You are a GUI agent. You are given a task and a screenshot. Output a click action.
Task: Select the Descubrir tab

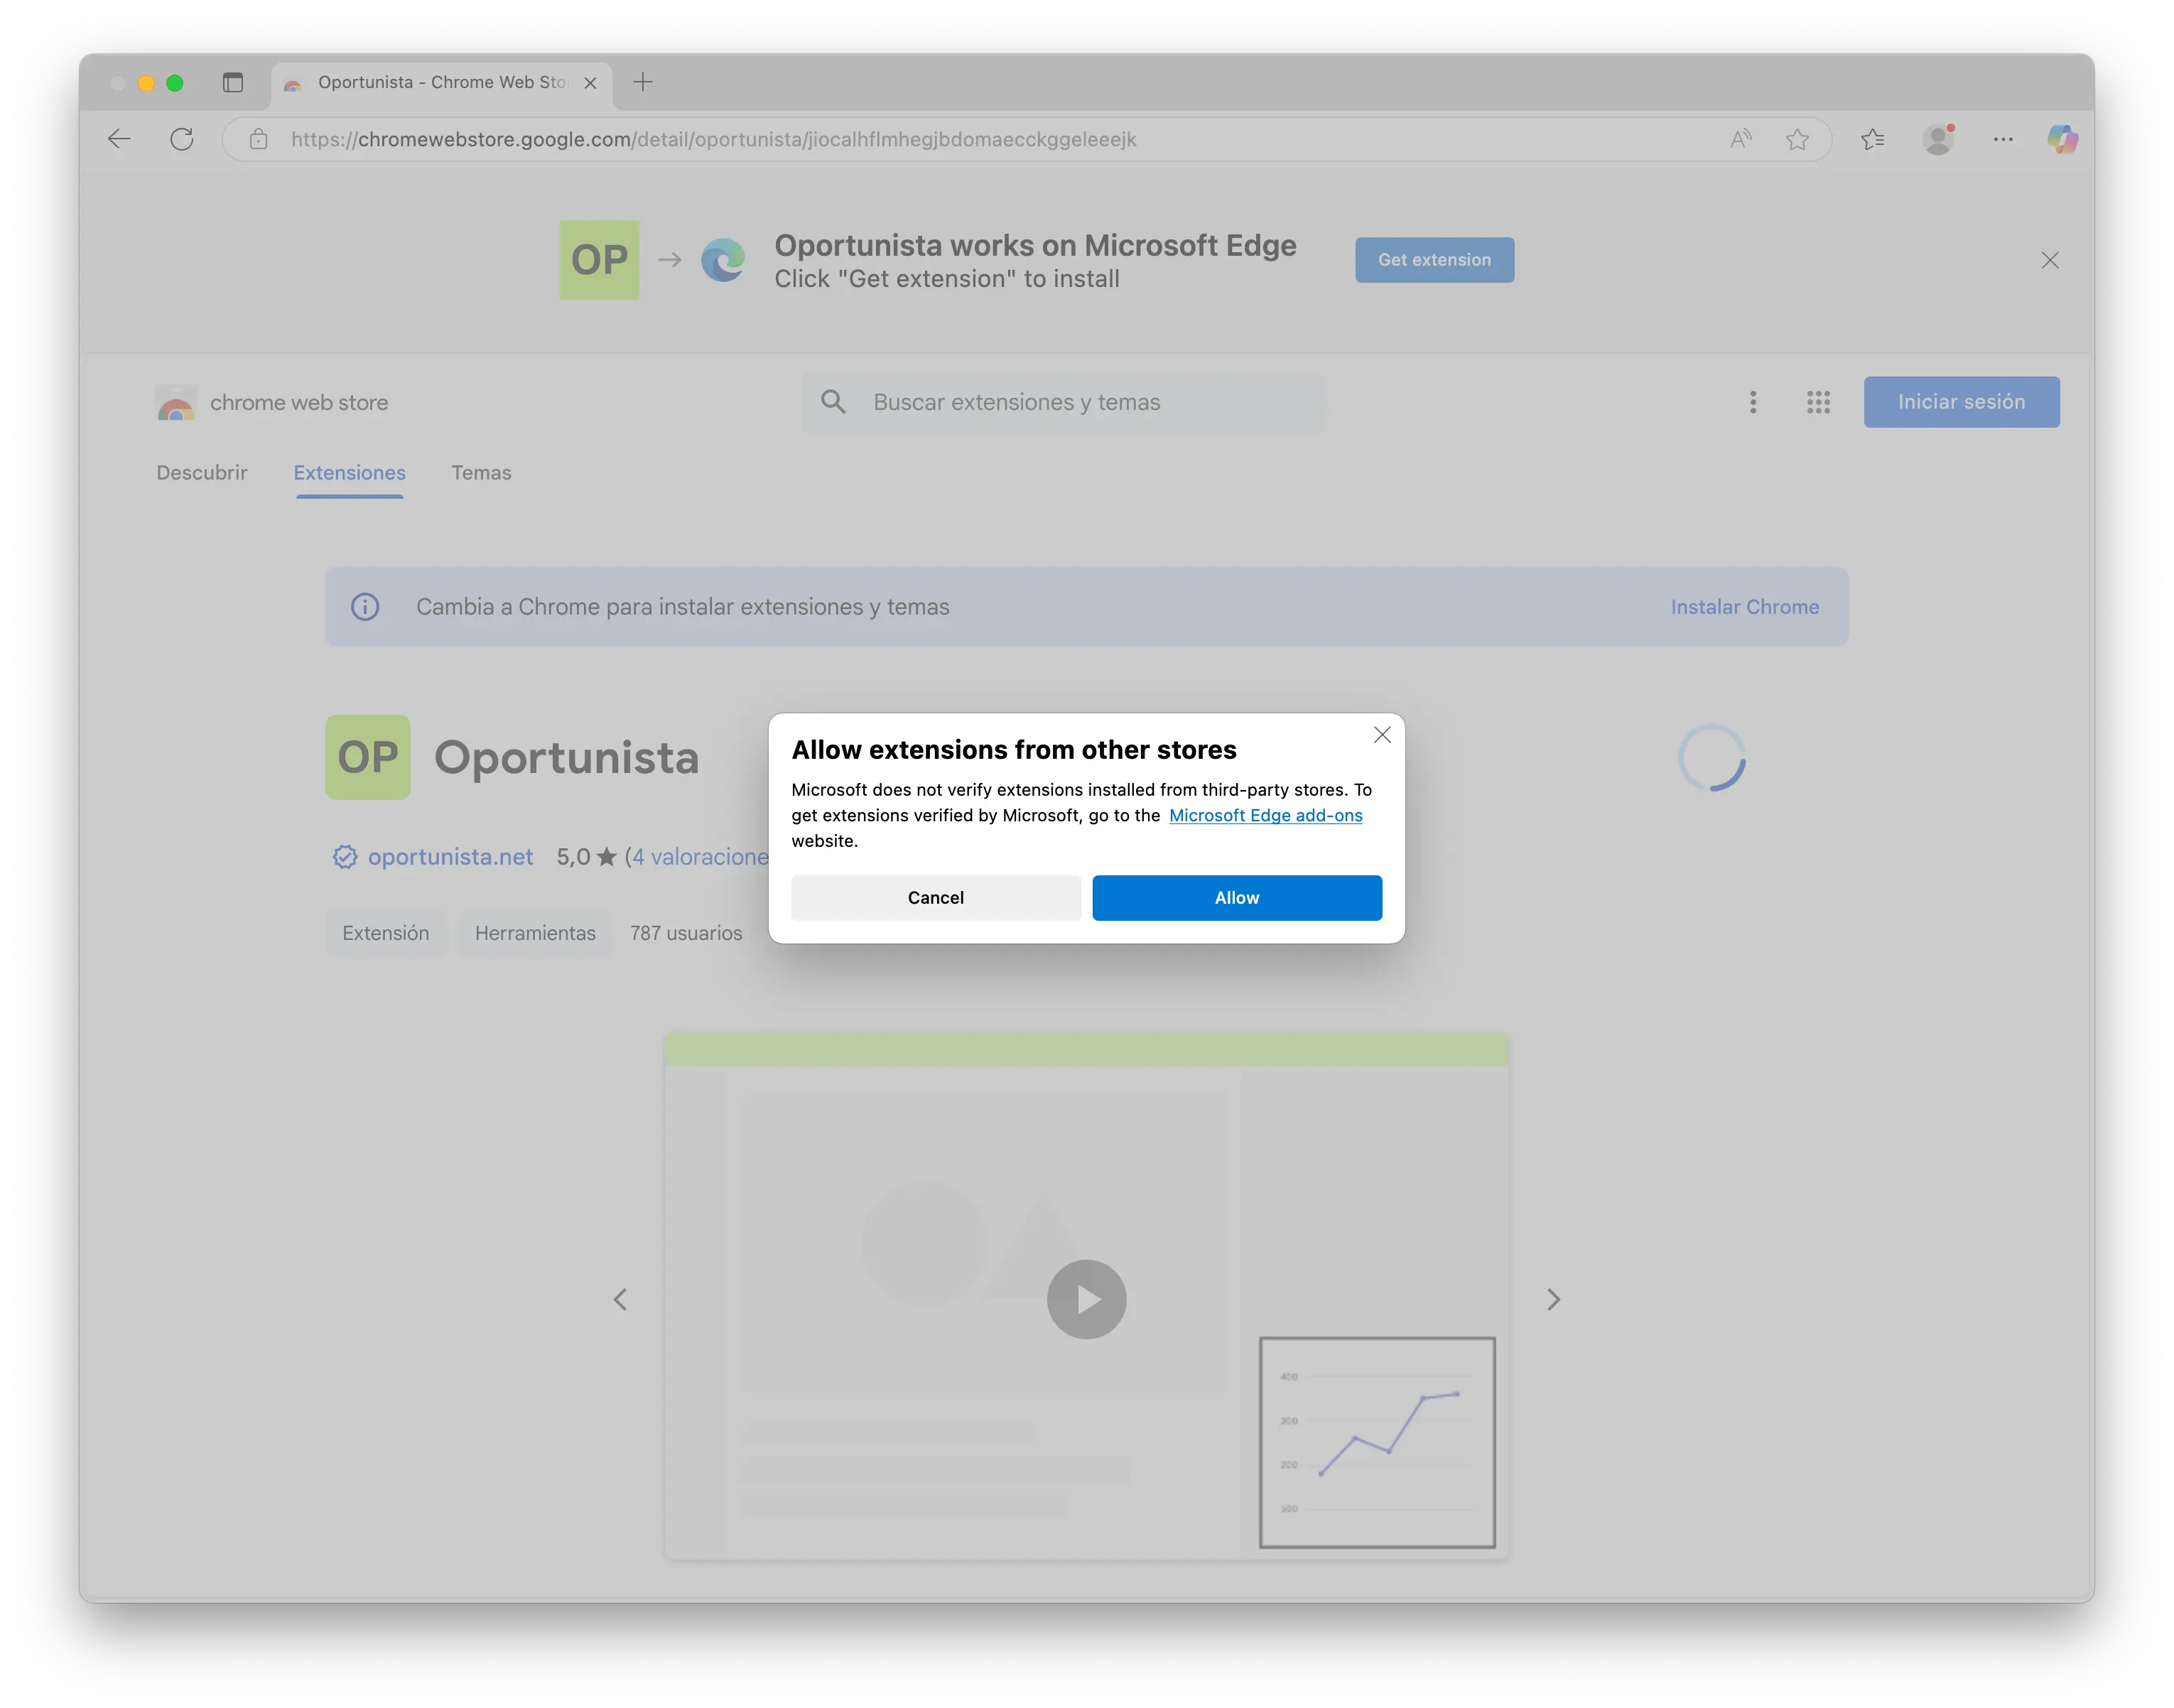(x=201, y=472)
